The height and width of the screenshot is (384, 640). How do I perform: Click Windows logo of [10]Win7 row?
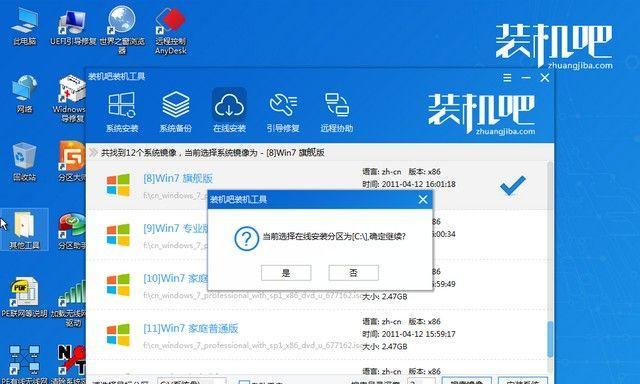coord(118,284)
